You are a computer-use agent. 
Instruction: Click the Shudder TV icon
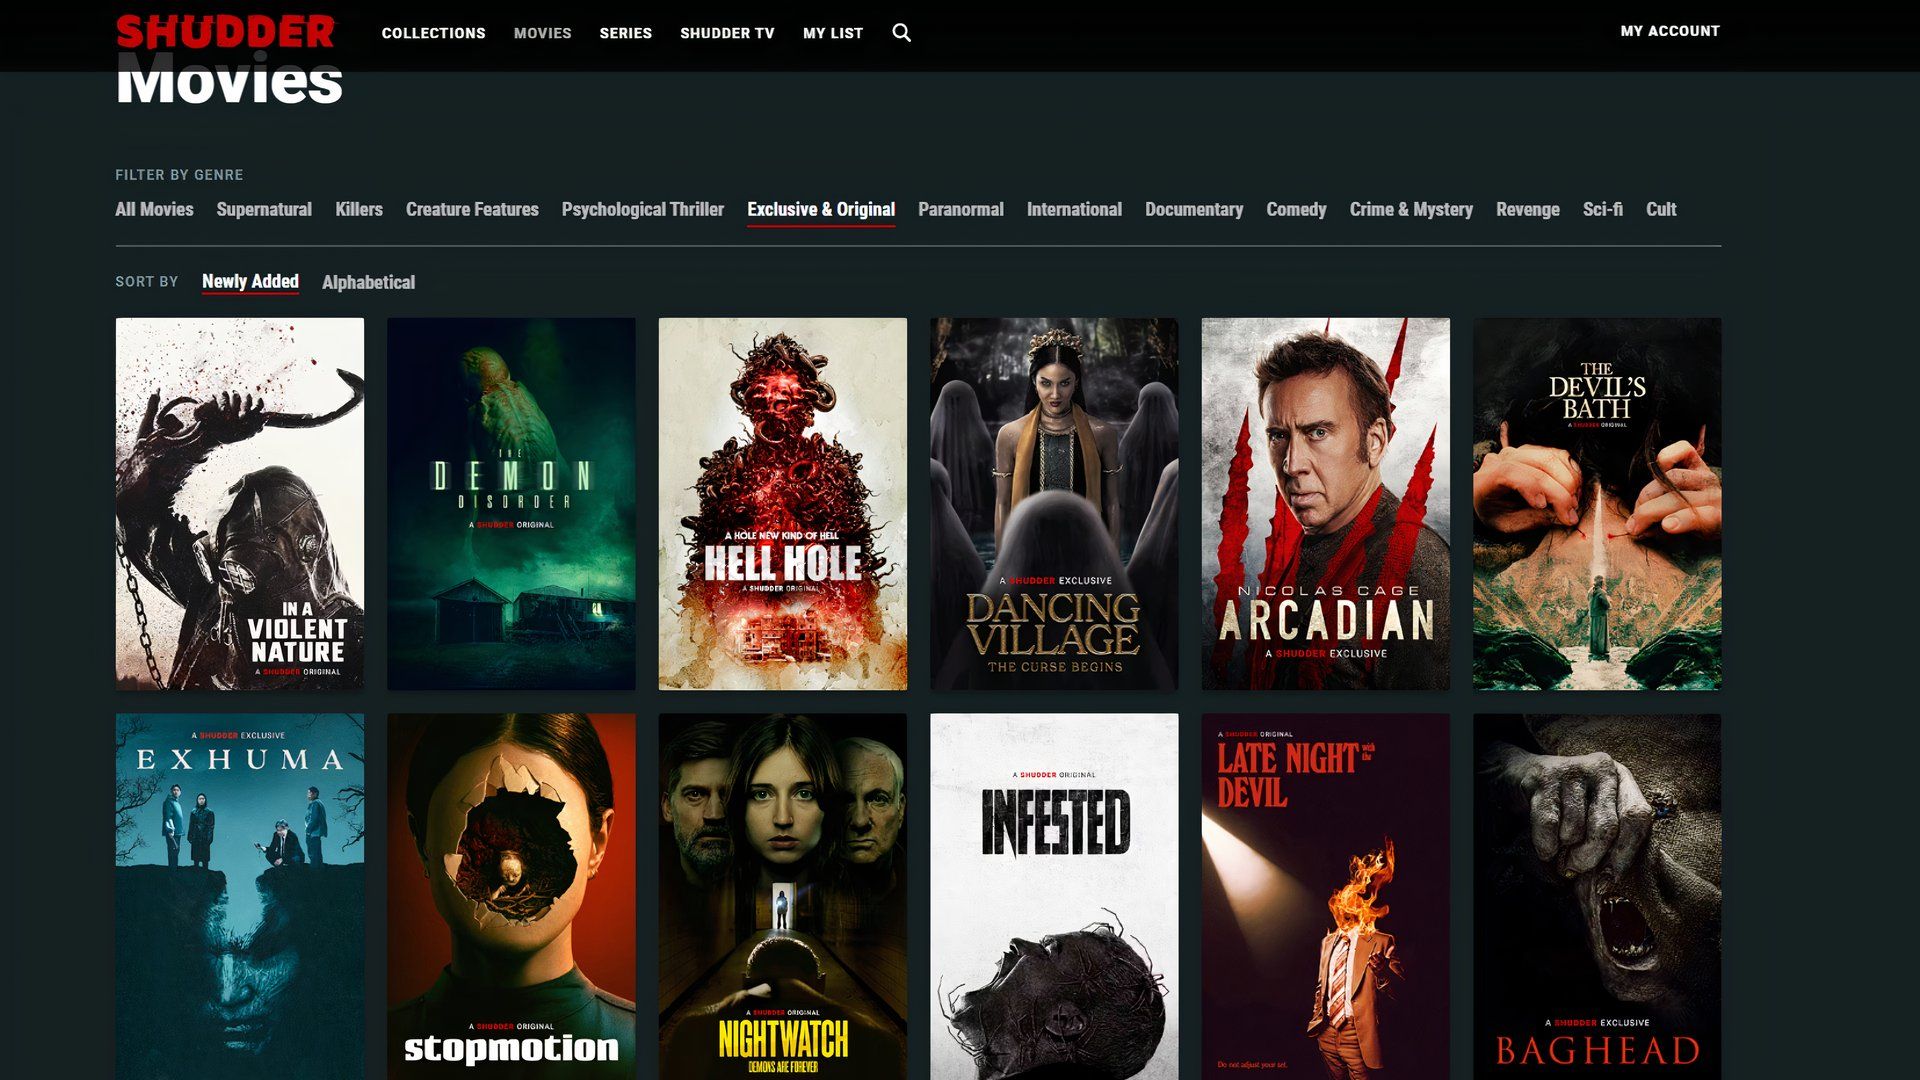pyautogui.click(x=728, y=33)
